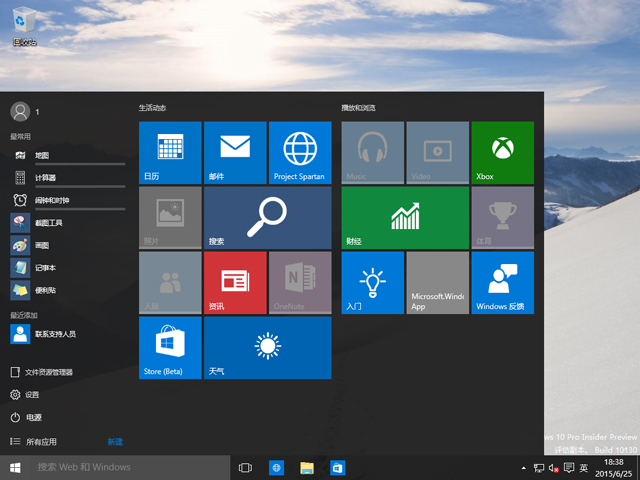Click the 搜索 (Search) magnifier tile

[267, 218]
